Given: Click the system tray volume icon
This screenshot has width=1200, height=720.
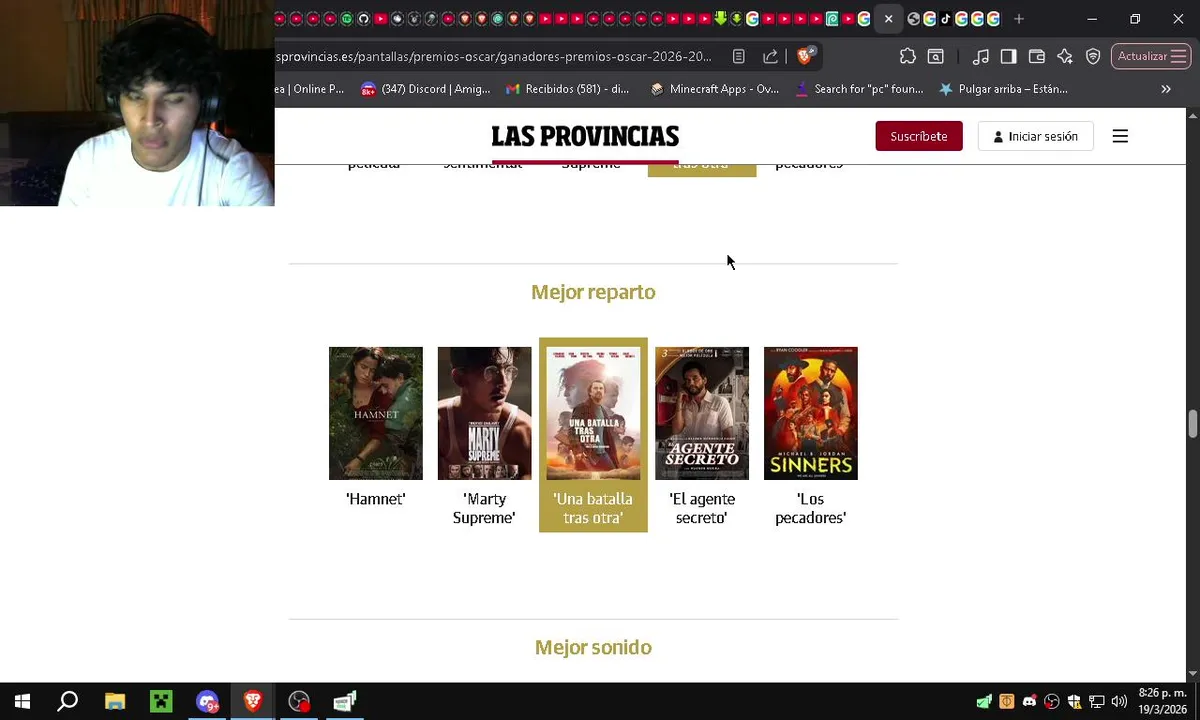Looking at the screenshot, I should pos(1119,702).
